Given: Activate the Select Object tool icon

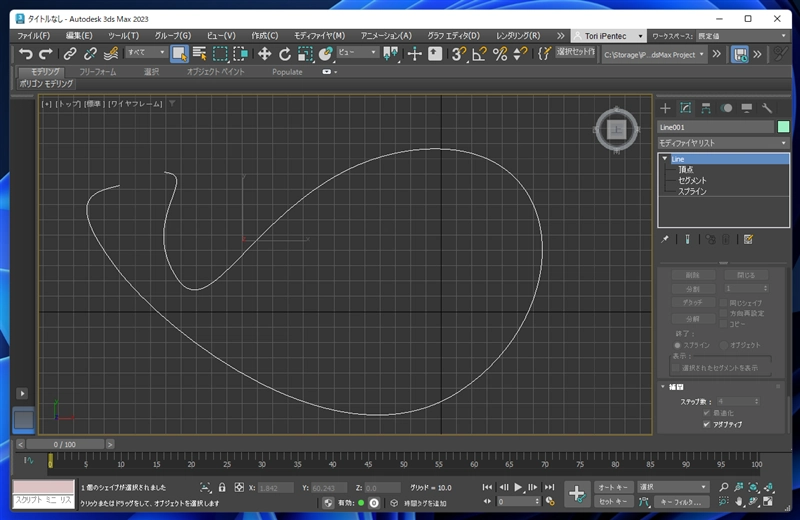Looking at the screenshot, I should 179,54.
